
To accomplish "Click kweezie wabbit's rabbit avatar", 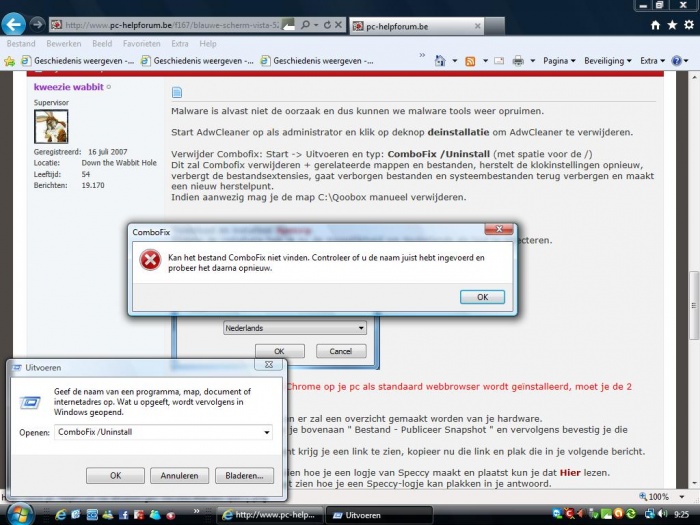I will click(51, 127).
